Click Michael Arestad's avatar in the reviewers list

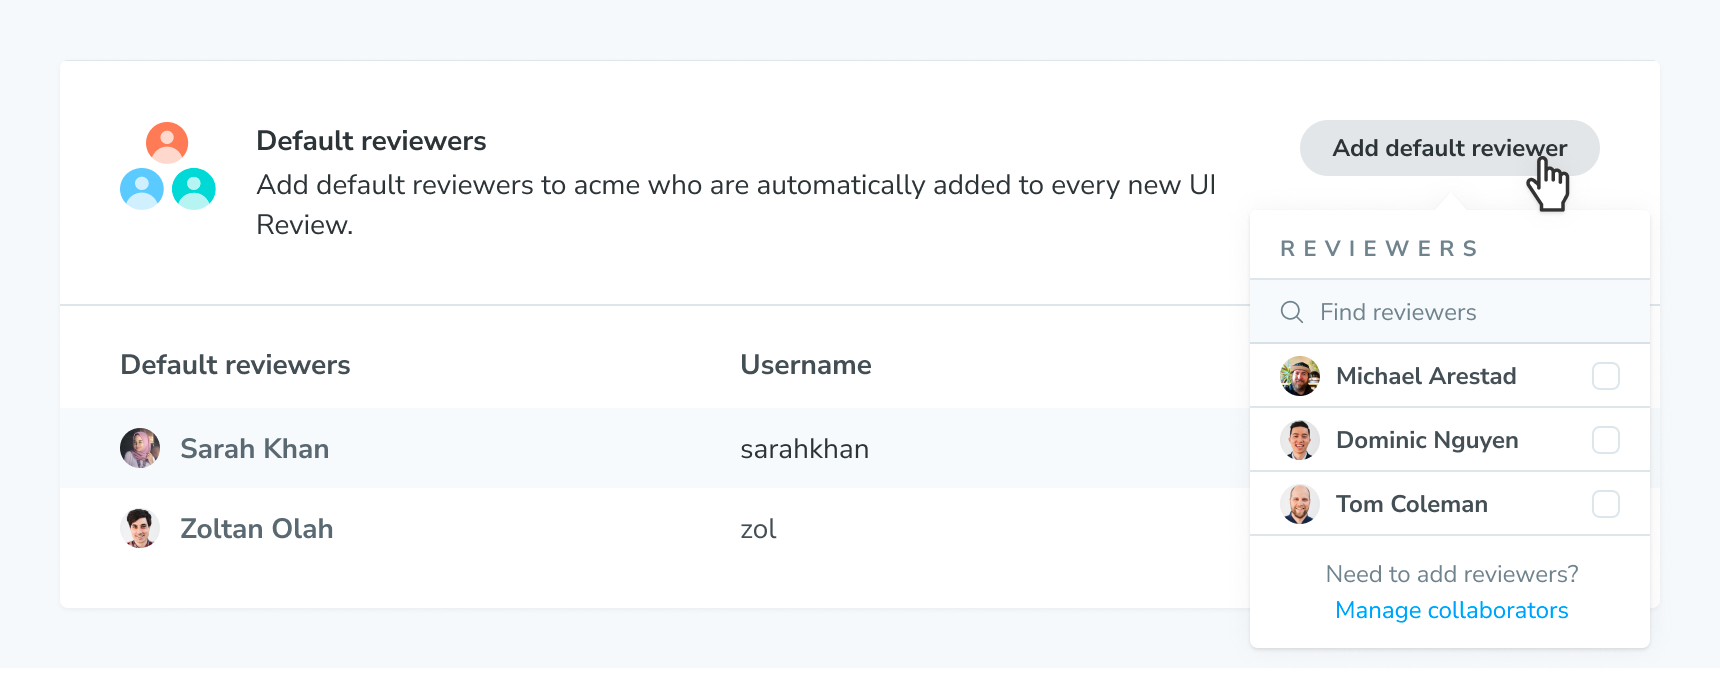click(x=1300, y=376)
